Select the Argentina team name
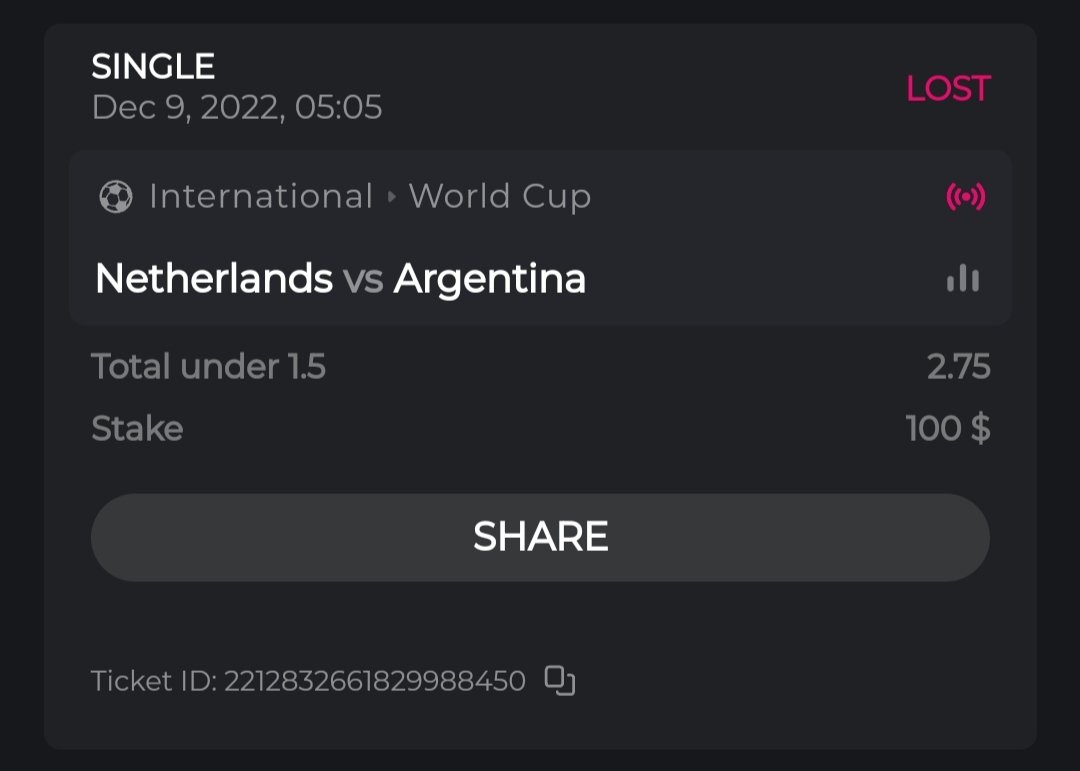The width and height of the screenshot is (1080, 771). (x=490, y=279)
